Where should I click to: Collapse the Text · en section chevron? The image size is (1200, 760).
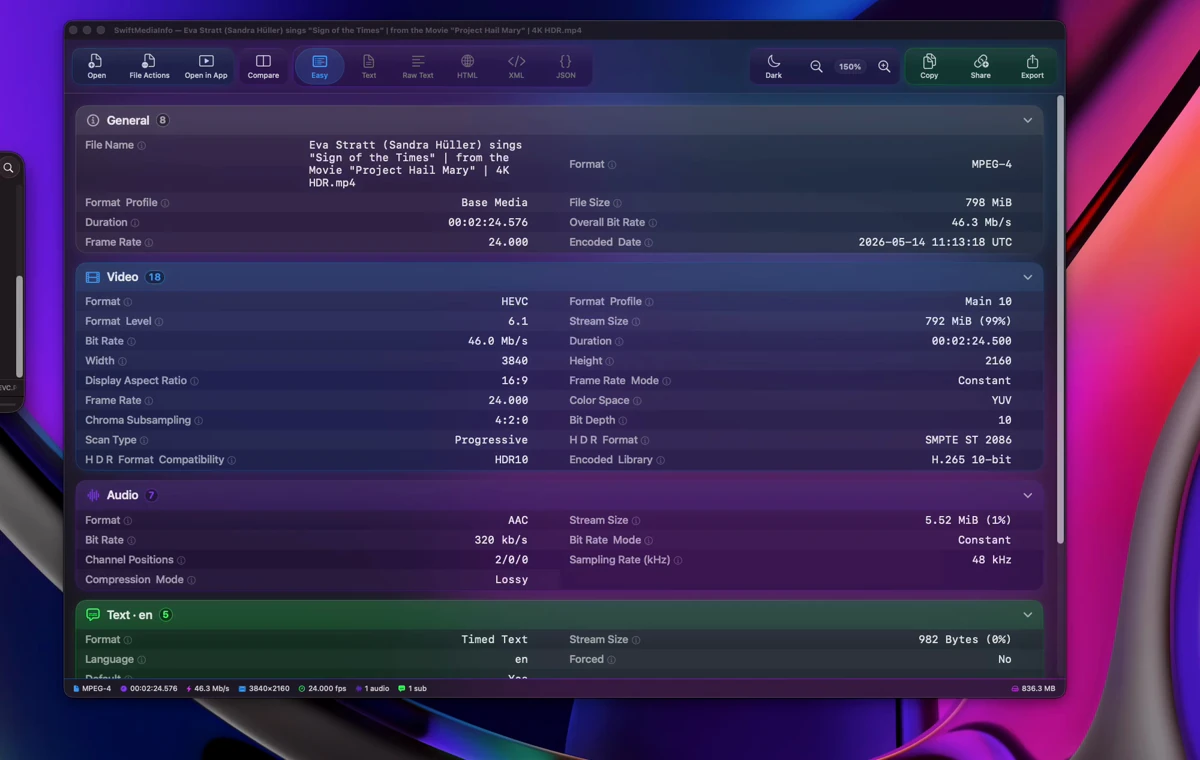(x=1027, y=615)
